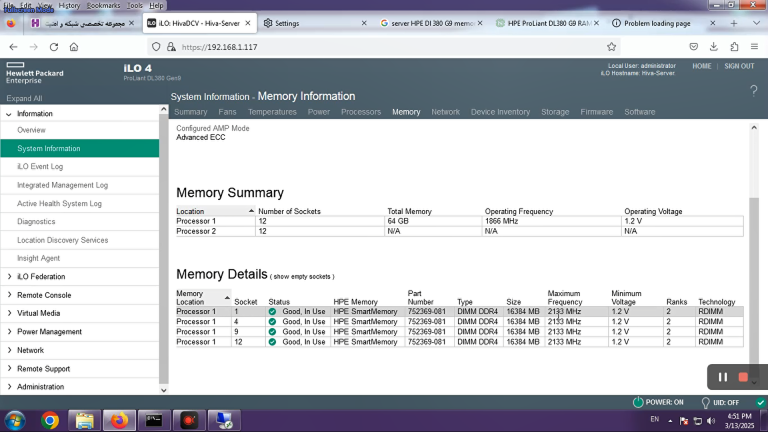The image size is (768, 432).
Task: Go to iLO HOME link
Action: (701, 66)
